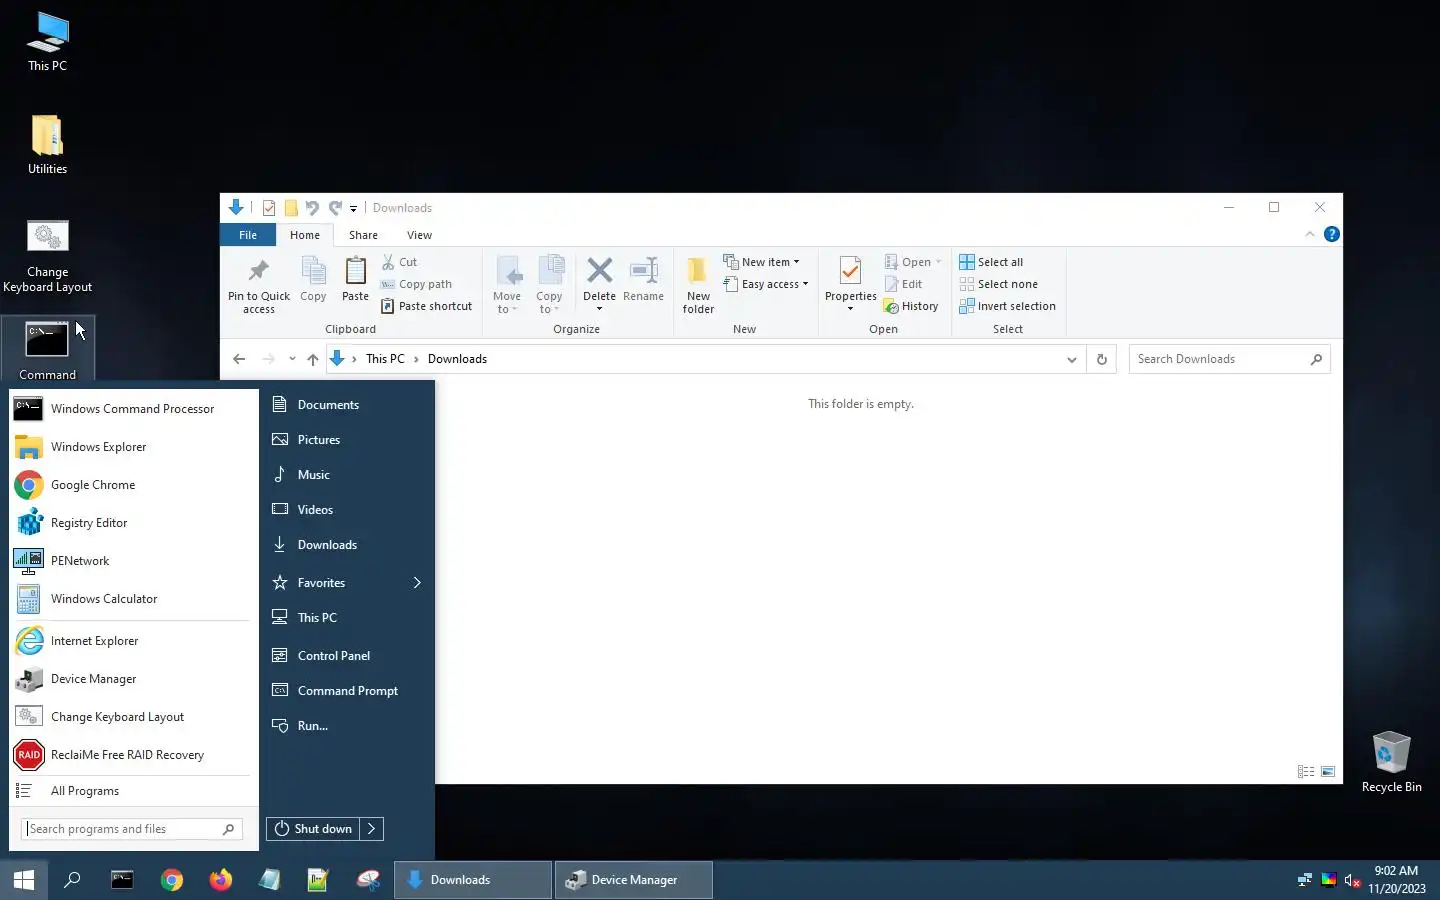Switch to Device Manager taskbar button

tap(634, 880)
